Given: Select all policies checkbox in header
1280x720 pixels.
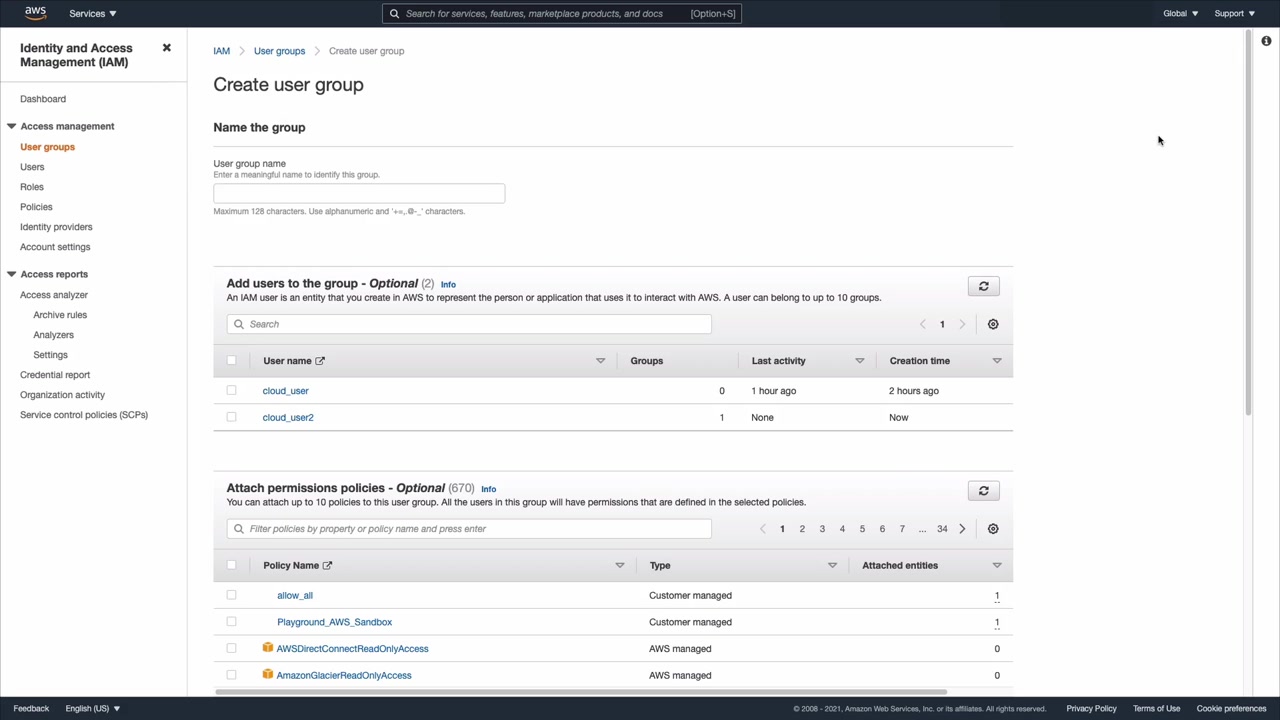Looking at the screenshot, I should pos(232,565).
